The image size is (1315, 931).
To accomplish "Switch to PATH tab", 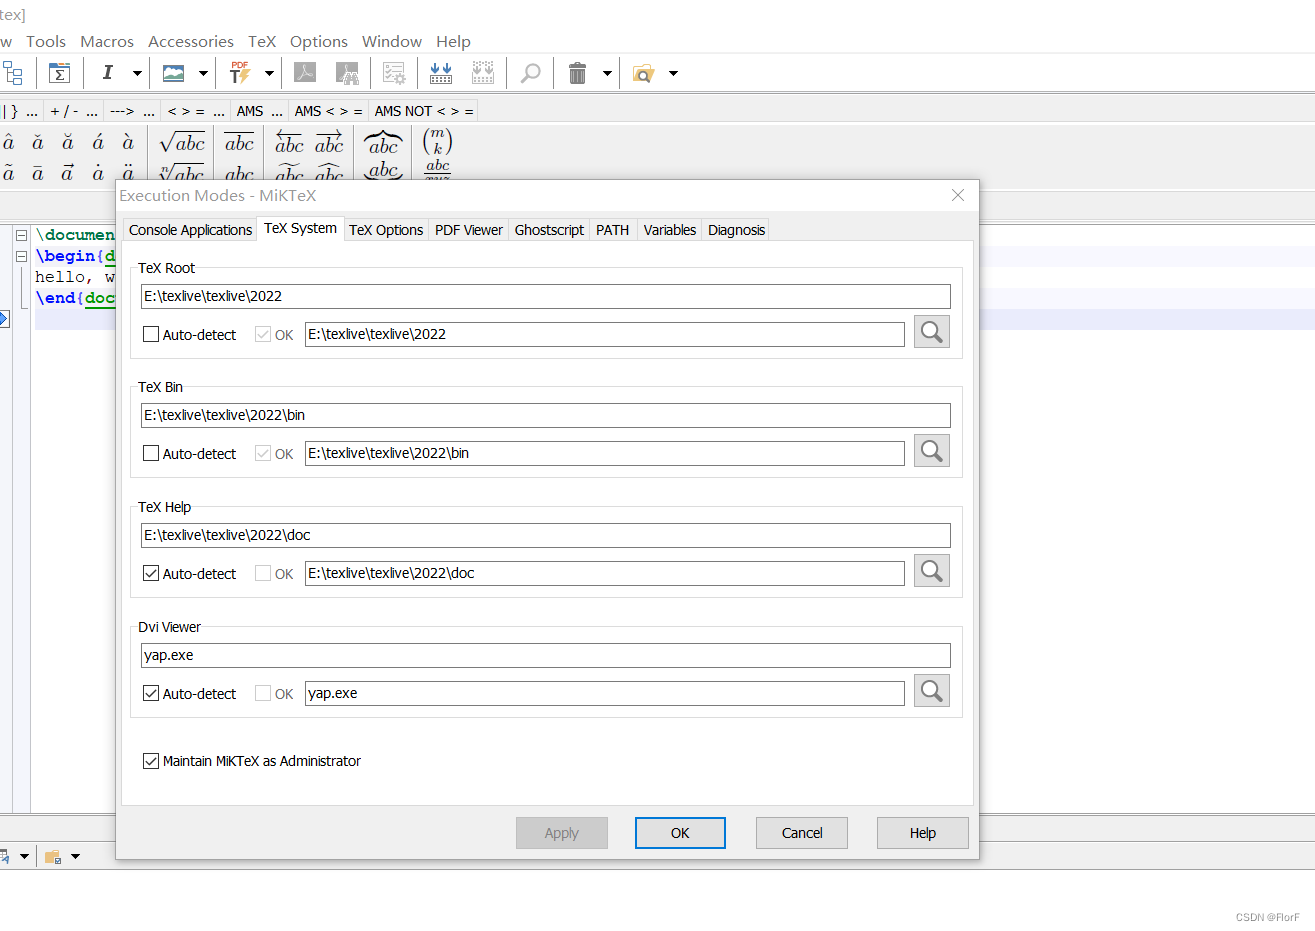I will [x=613, y=230].
